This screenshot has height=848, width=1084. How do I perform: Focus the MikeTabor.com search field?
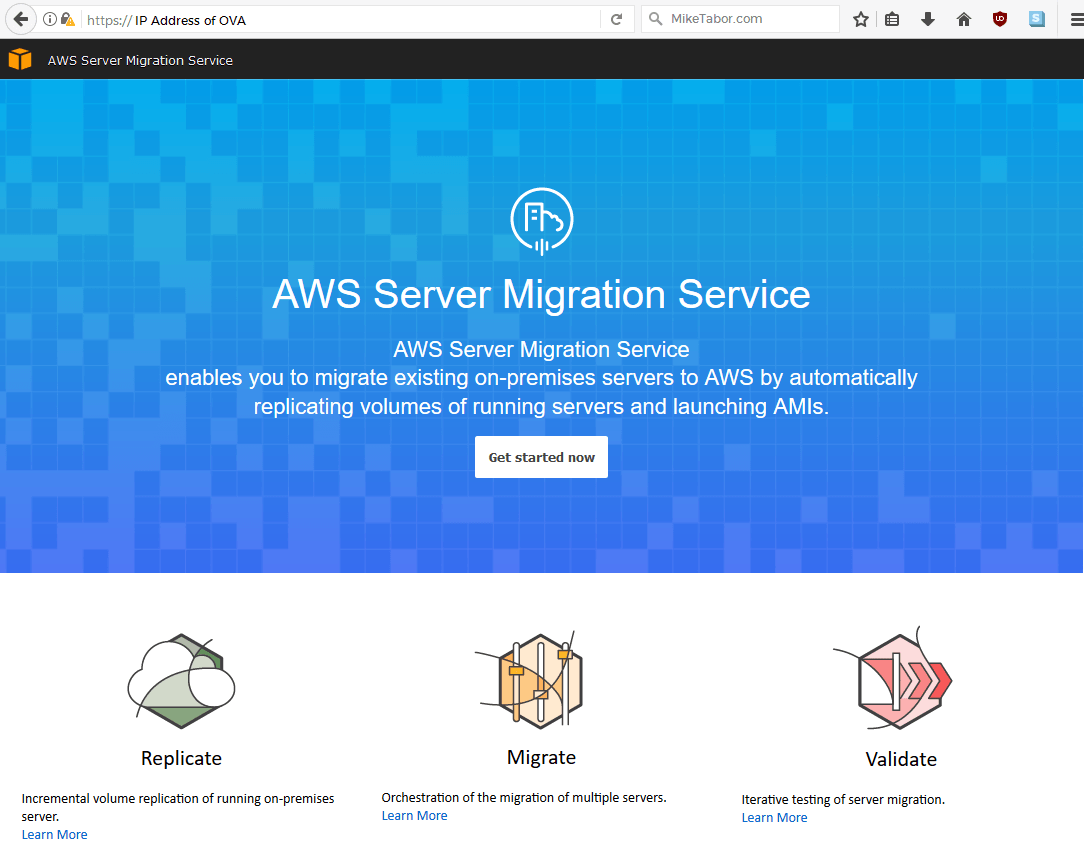click(740, 19)
